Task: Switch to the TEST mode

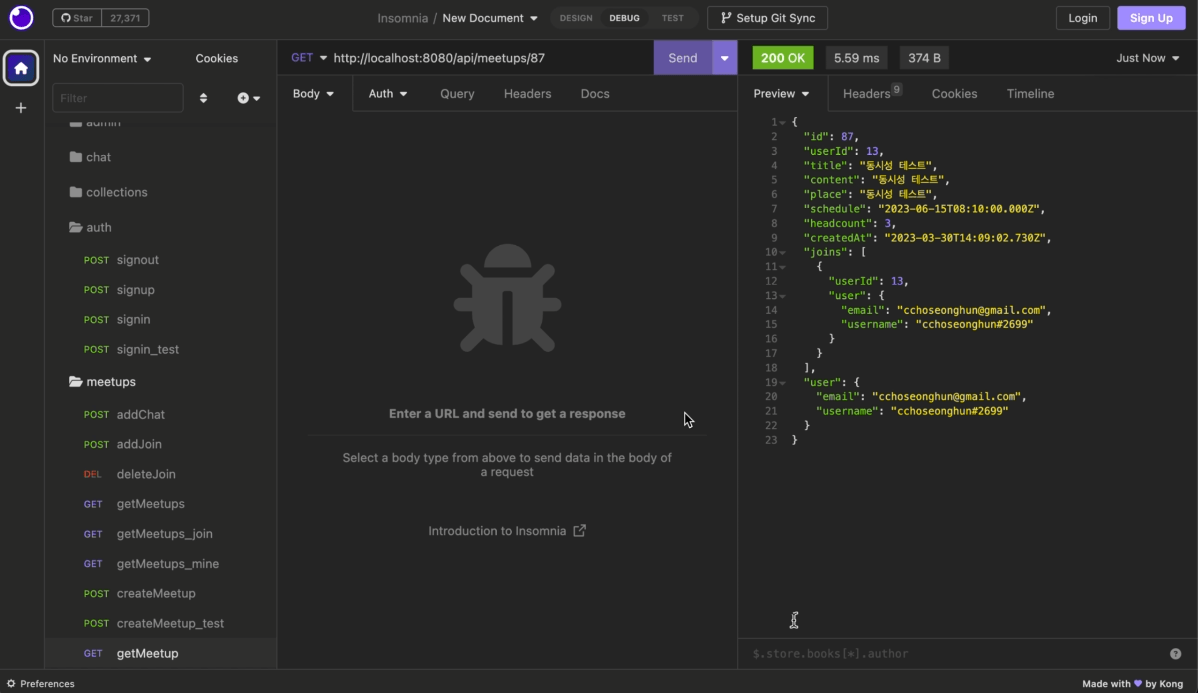Action: 672,18
